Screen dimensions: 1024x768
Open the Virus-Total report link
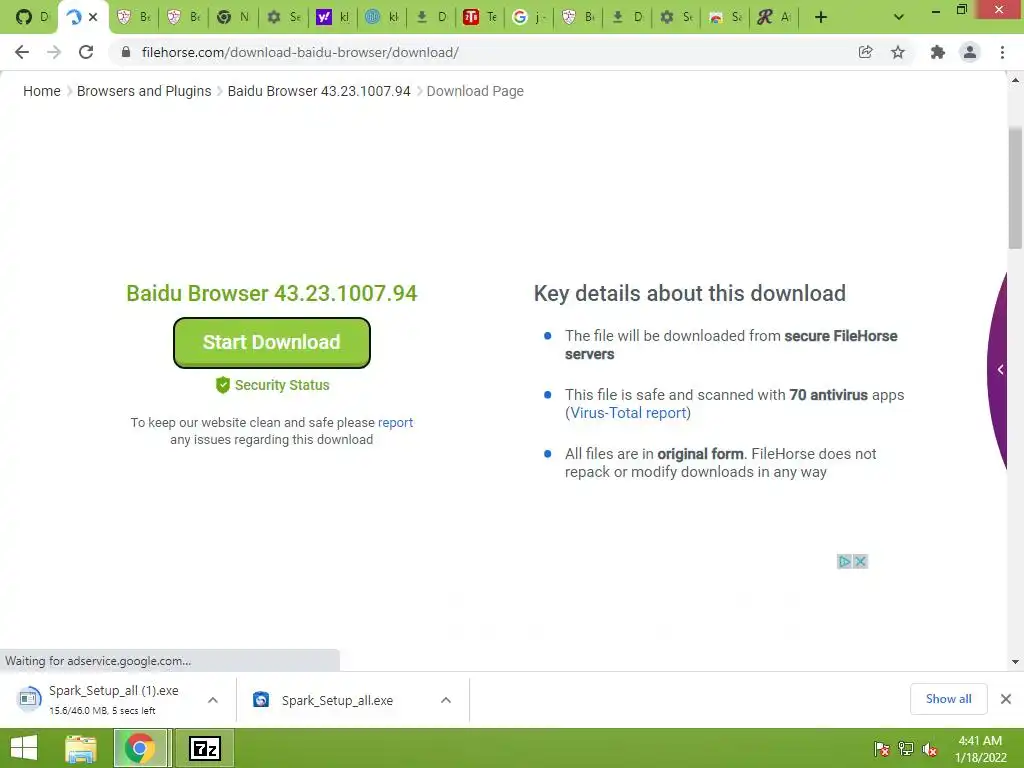pos(628,413)
